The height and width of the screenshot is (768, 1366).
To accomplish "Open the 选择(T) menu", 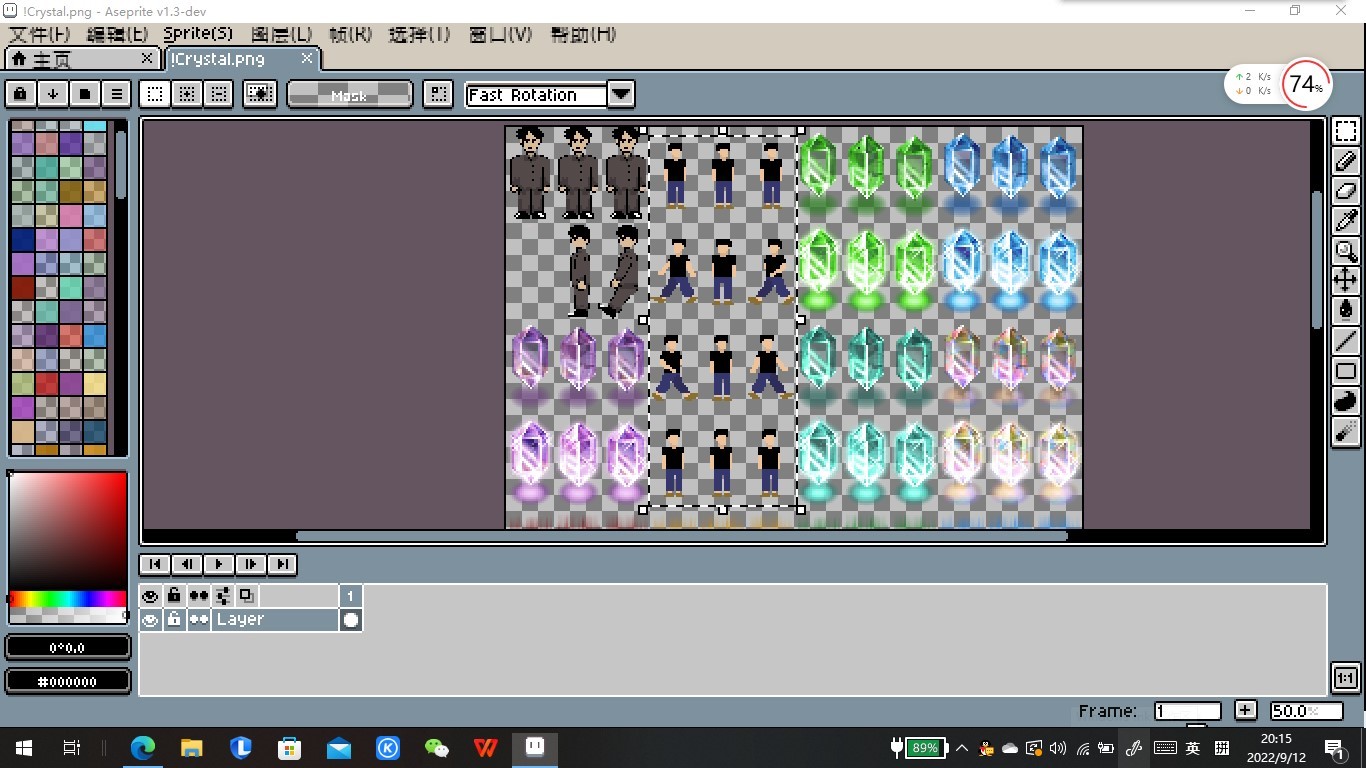I will [419, 34].
